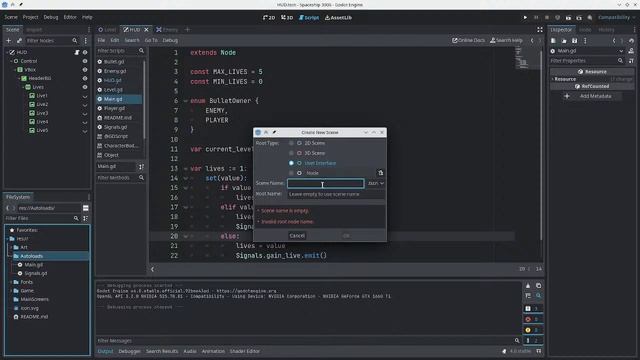Image resolution: width=640 pixels, height=360 pixels.
Task: Click the stop running project icon
Action: tap(547, 18)
